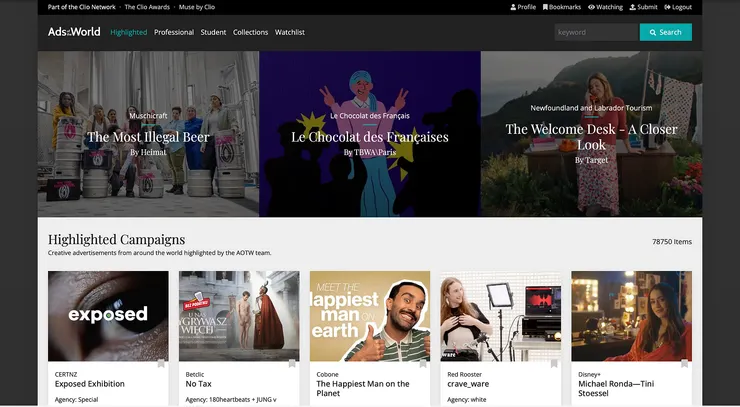Click the Disney+ brand label
Viewport: 740px width, 407px height.
click(x=589, y=374)
